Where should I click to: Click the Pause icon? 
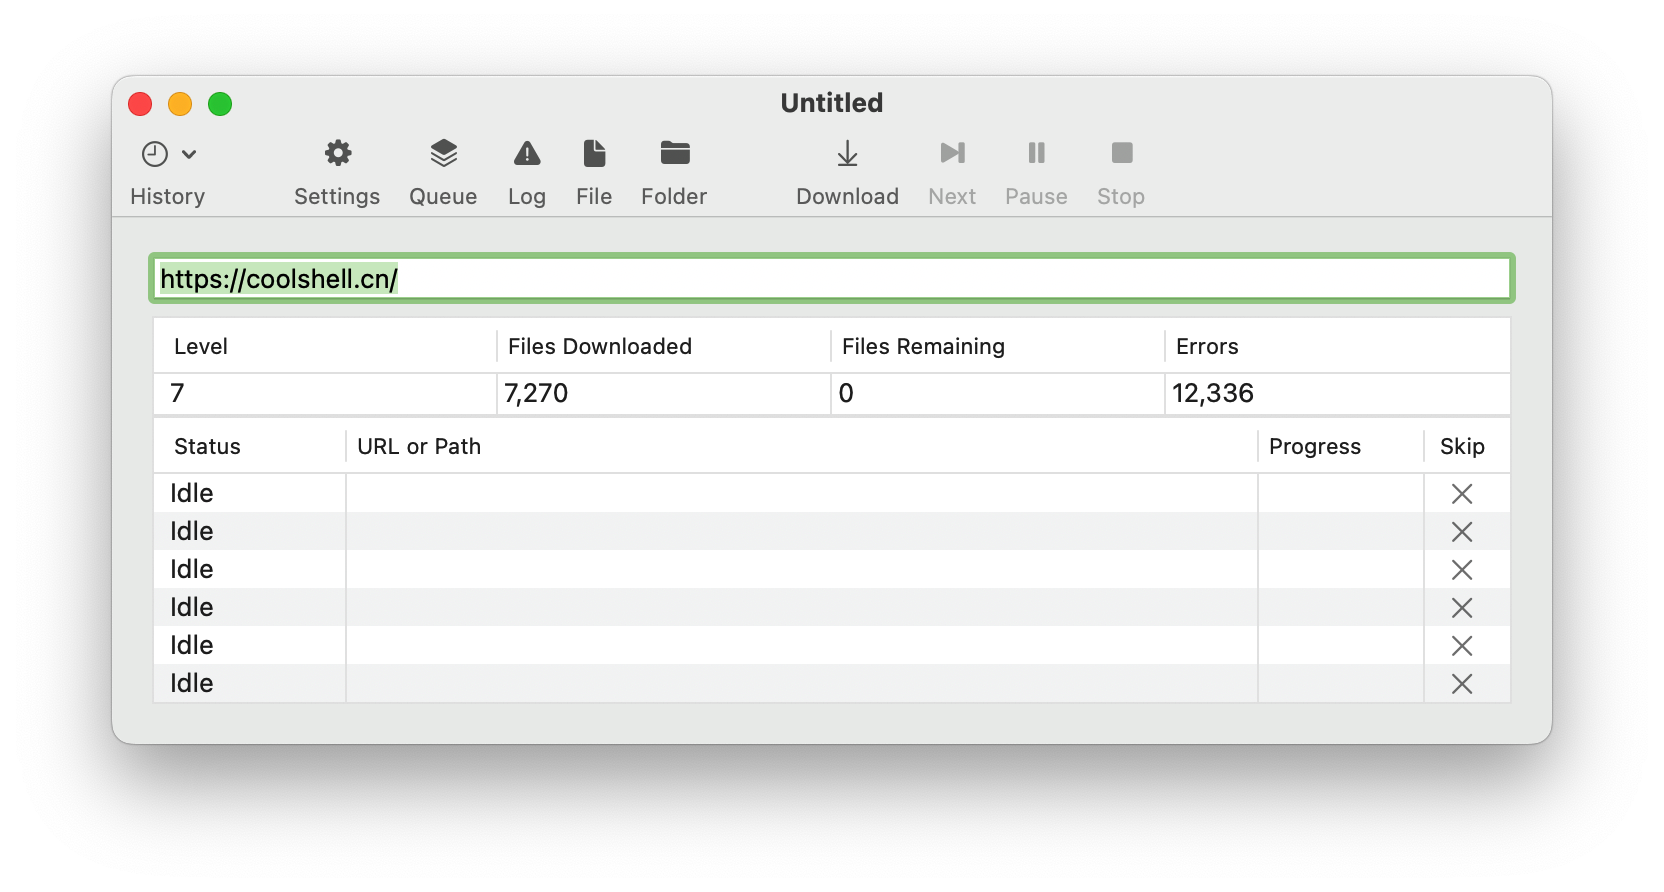1036,153
